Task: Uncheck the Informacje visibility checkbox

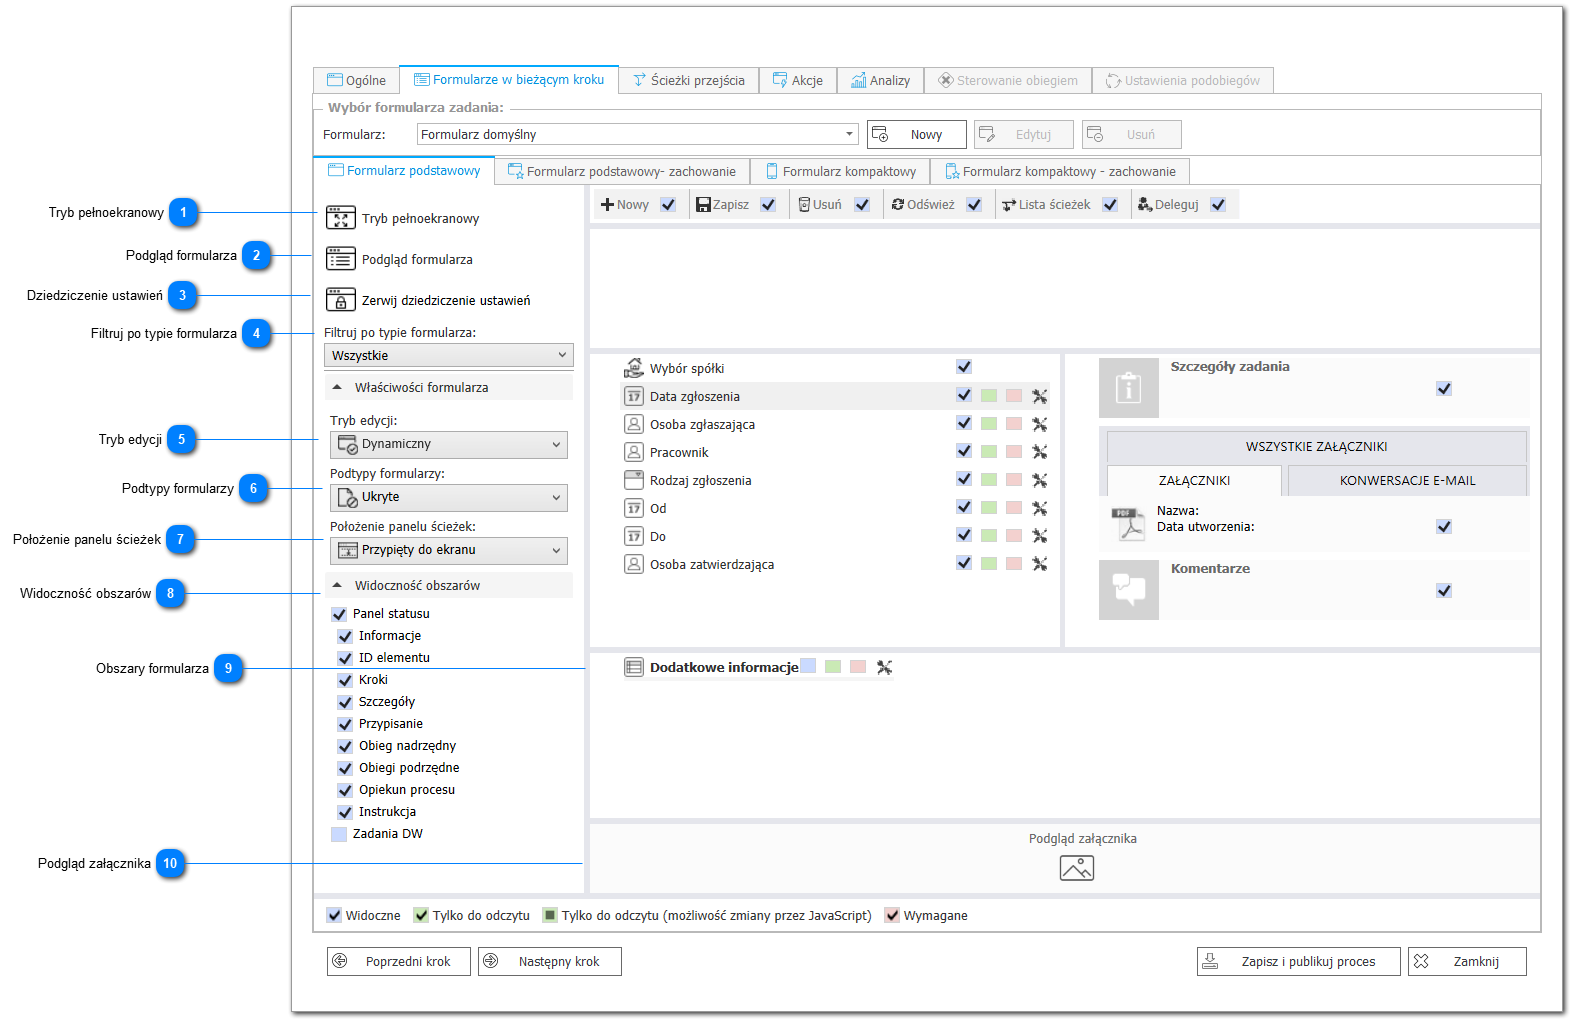Action: click(345, 636)
